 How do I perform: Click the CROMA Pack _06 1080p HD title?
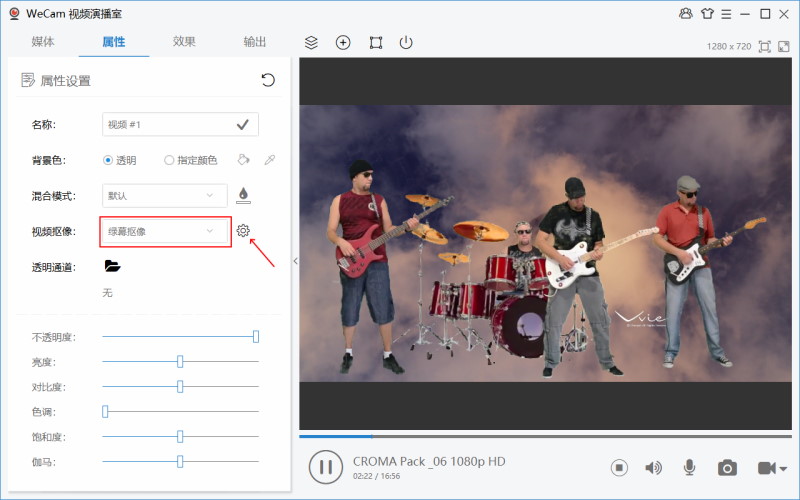click(429, 461)
